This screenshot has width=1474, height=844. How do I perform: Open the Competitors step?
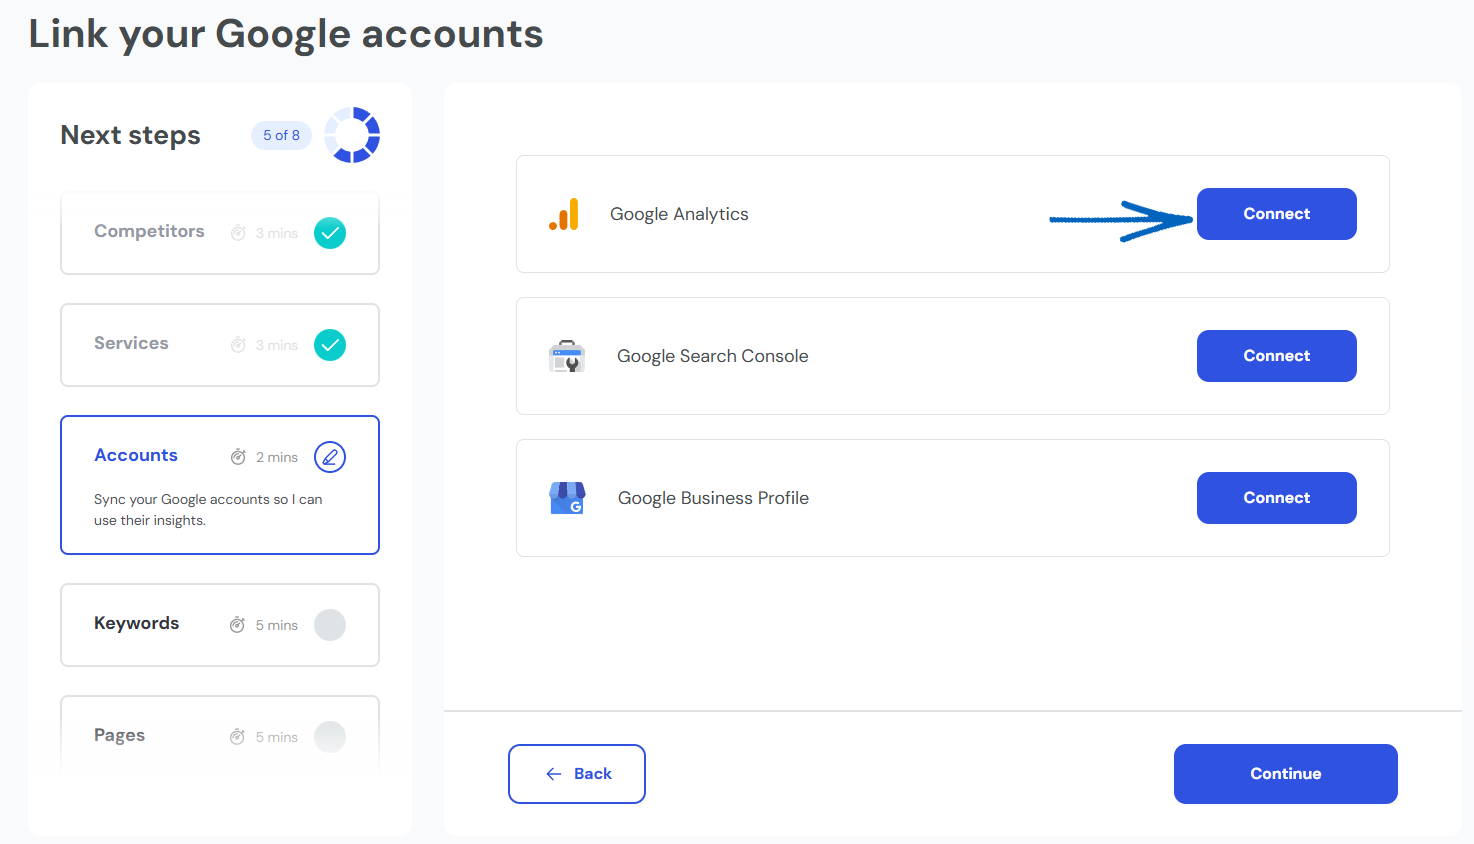220,233
